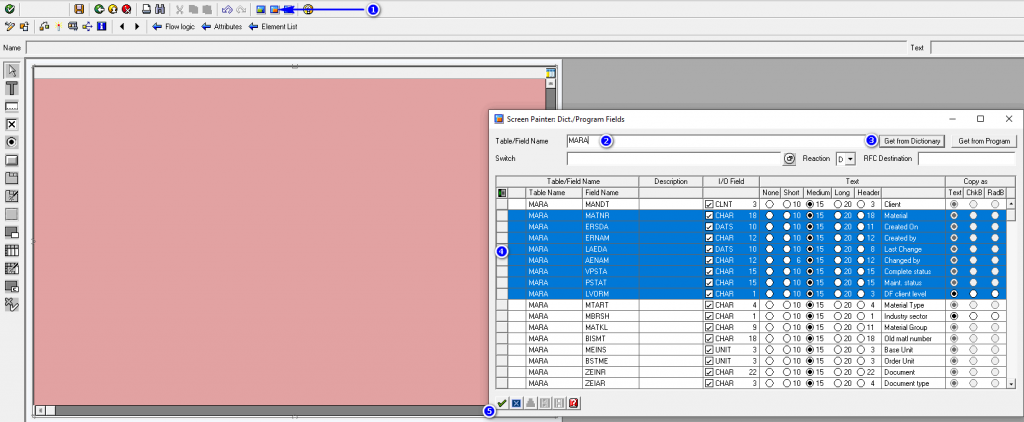
Task: Click the select-all icon in table corner
Action: coord(502,193)
